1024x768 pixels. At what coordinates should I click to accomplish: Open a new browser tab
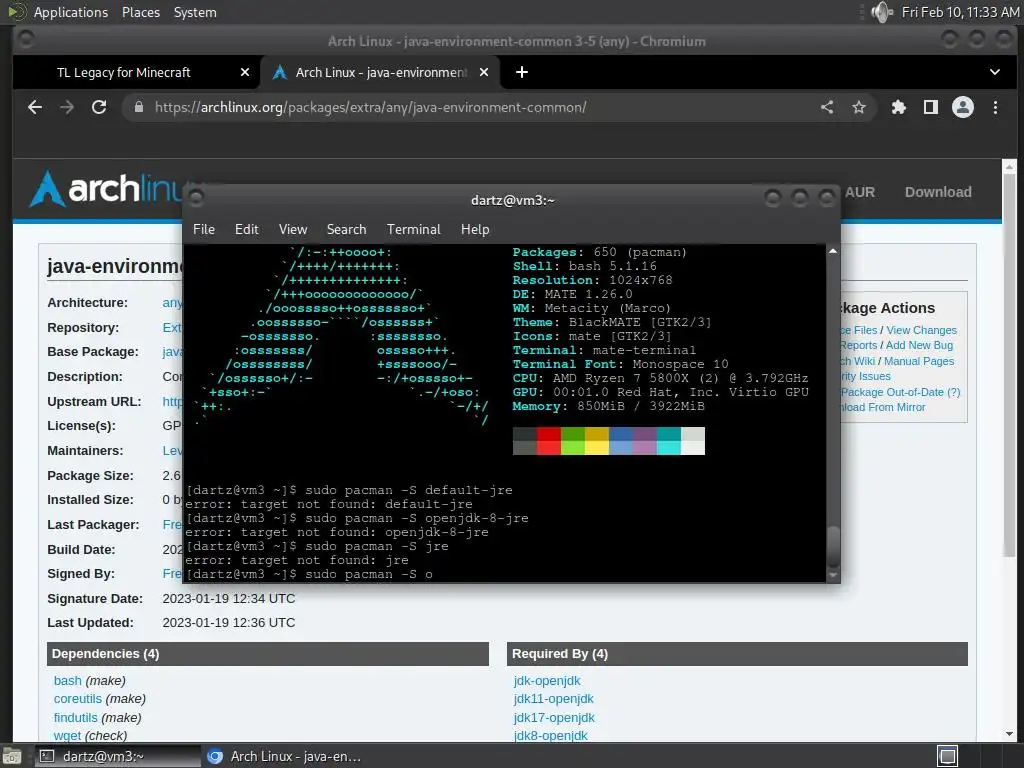click(522, 72)
